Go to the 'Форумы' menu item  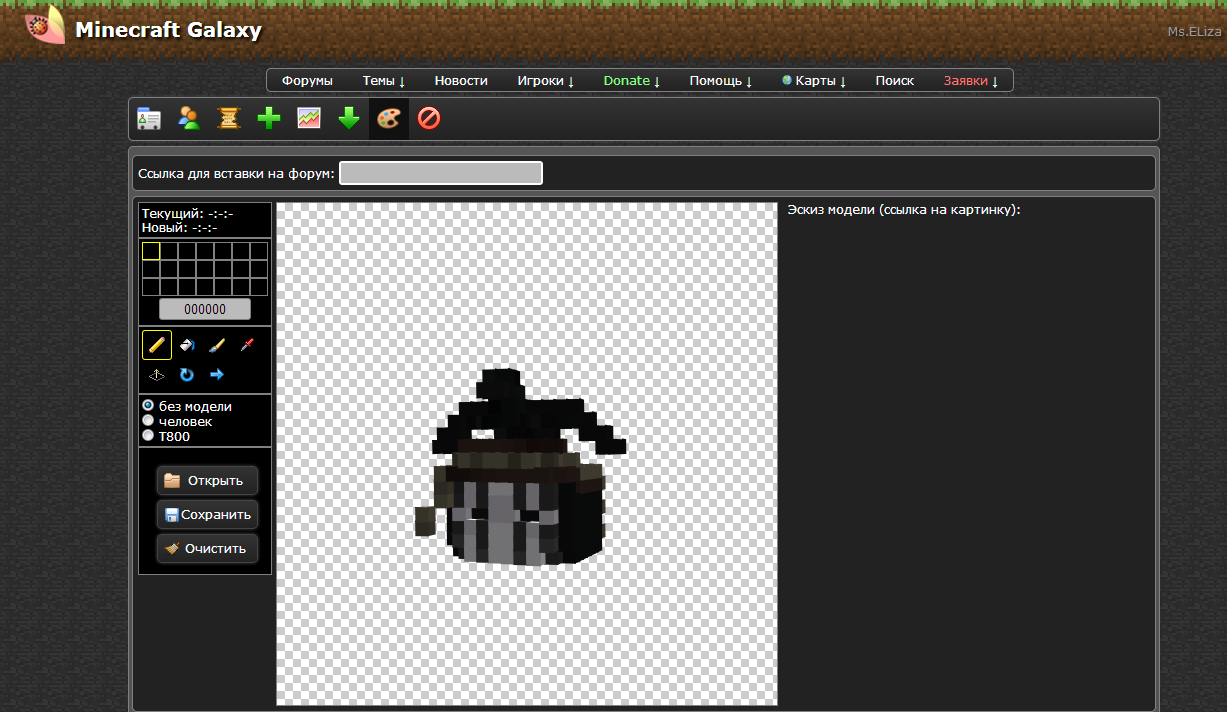tap(307, 81)
